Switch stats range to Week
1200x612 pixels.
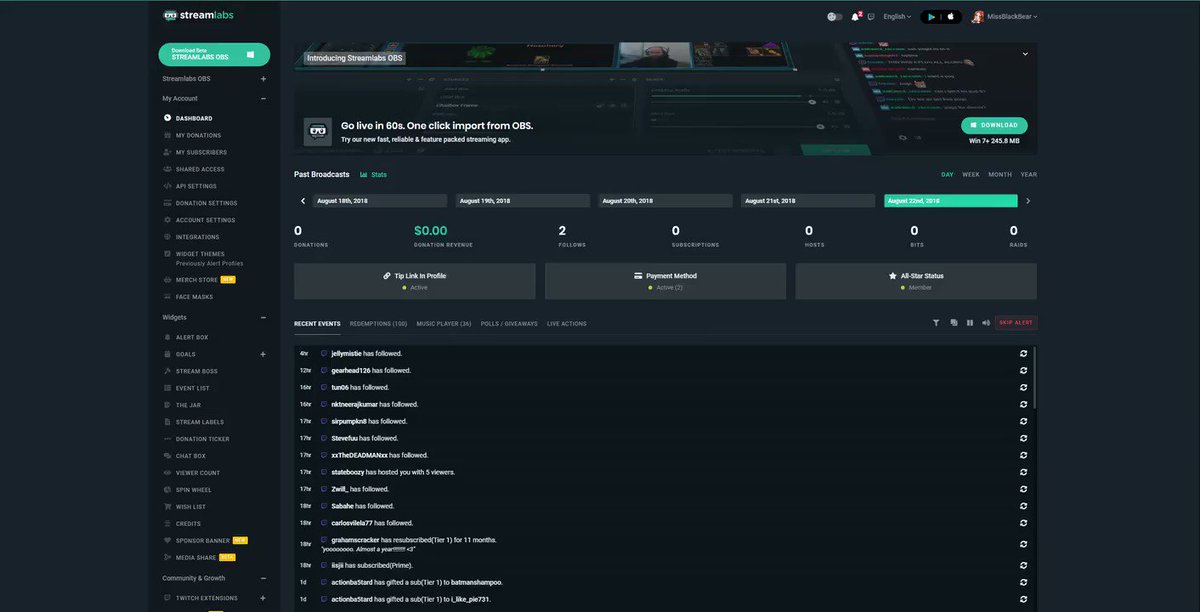(x=971, y=175)
